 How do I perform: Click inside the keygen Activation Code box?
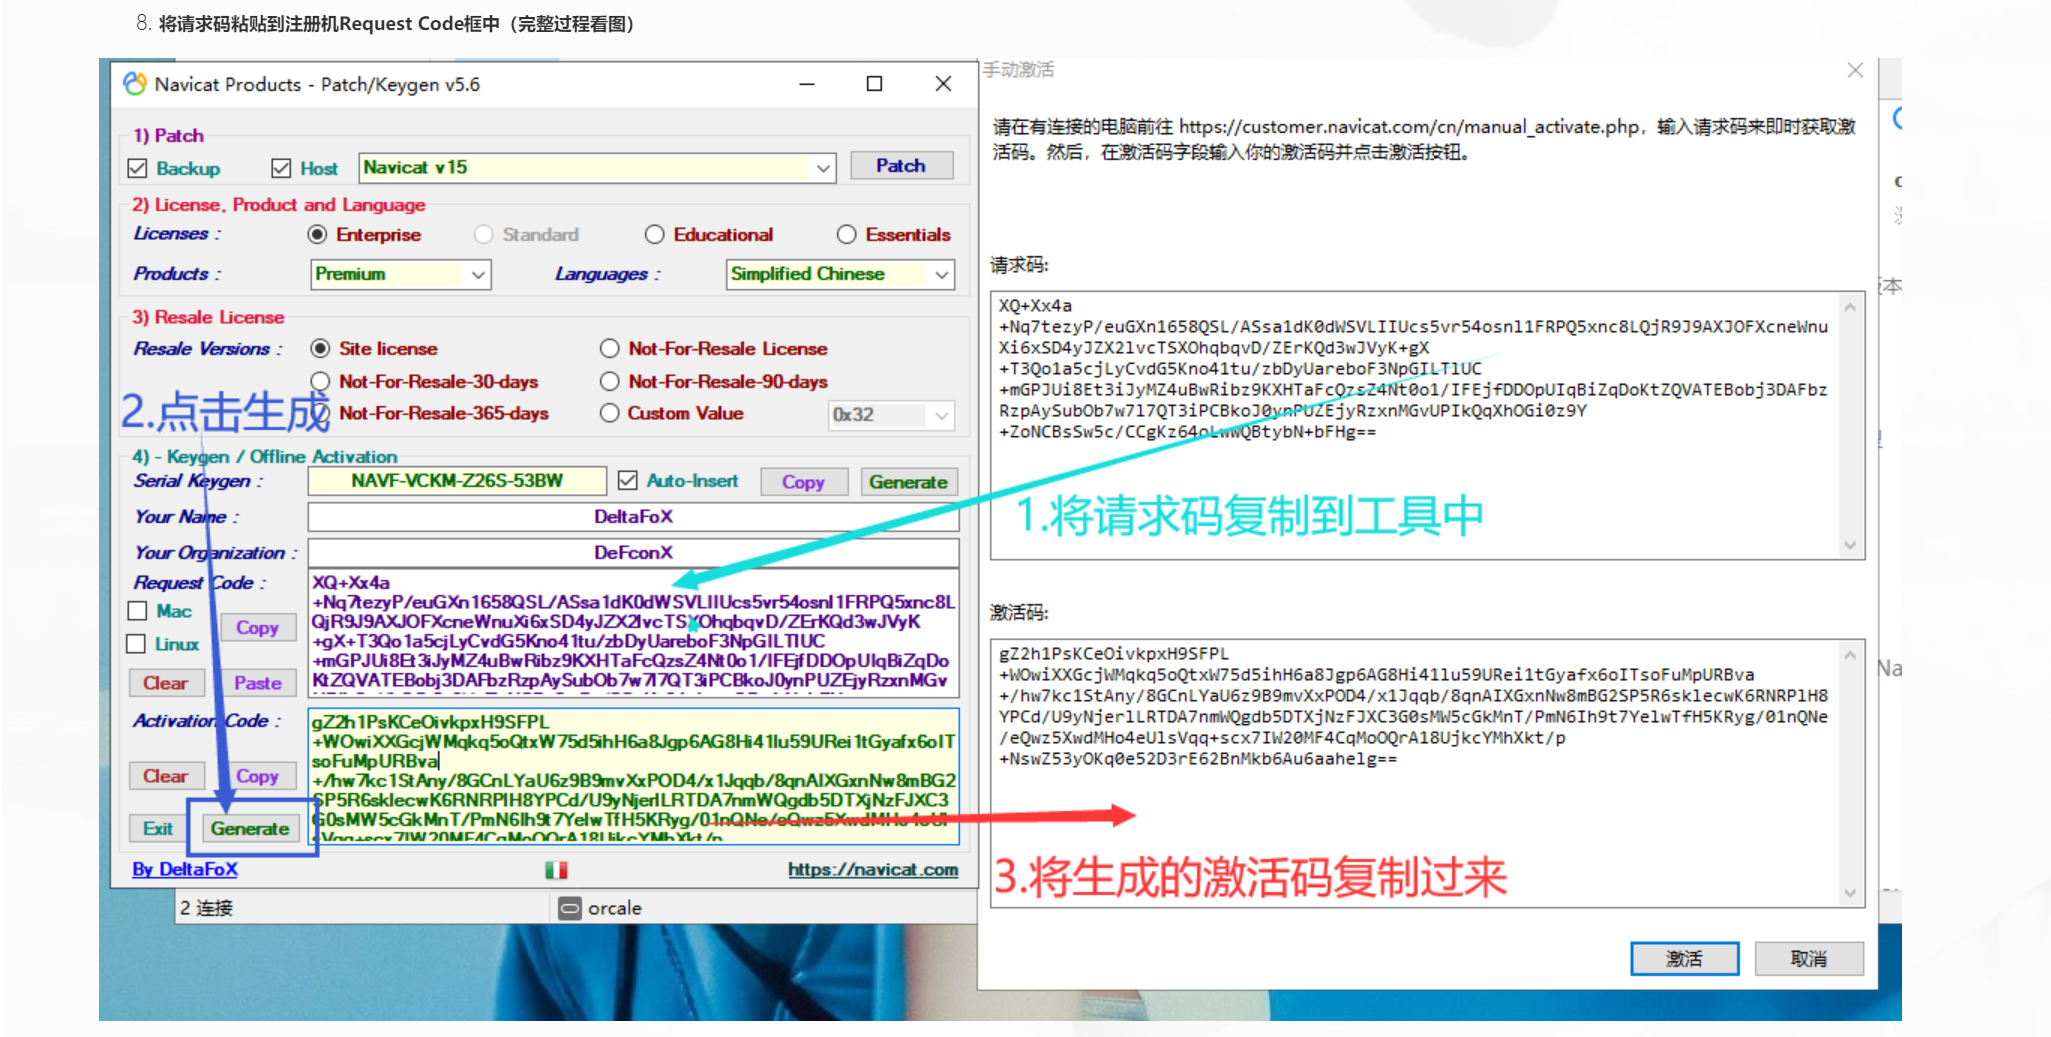point(633,776)
